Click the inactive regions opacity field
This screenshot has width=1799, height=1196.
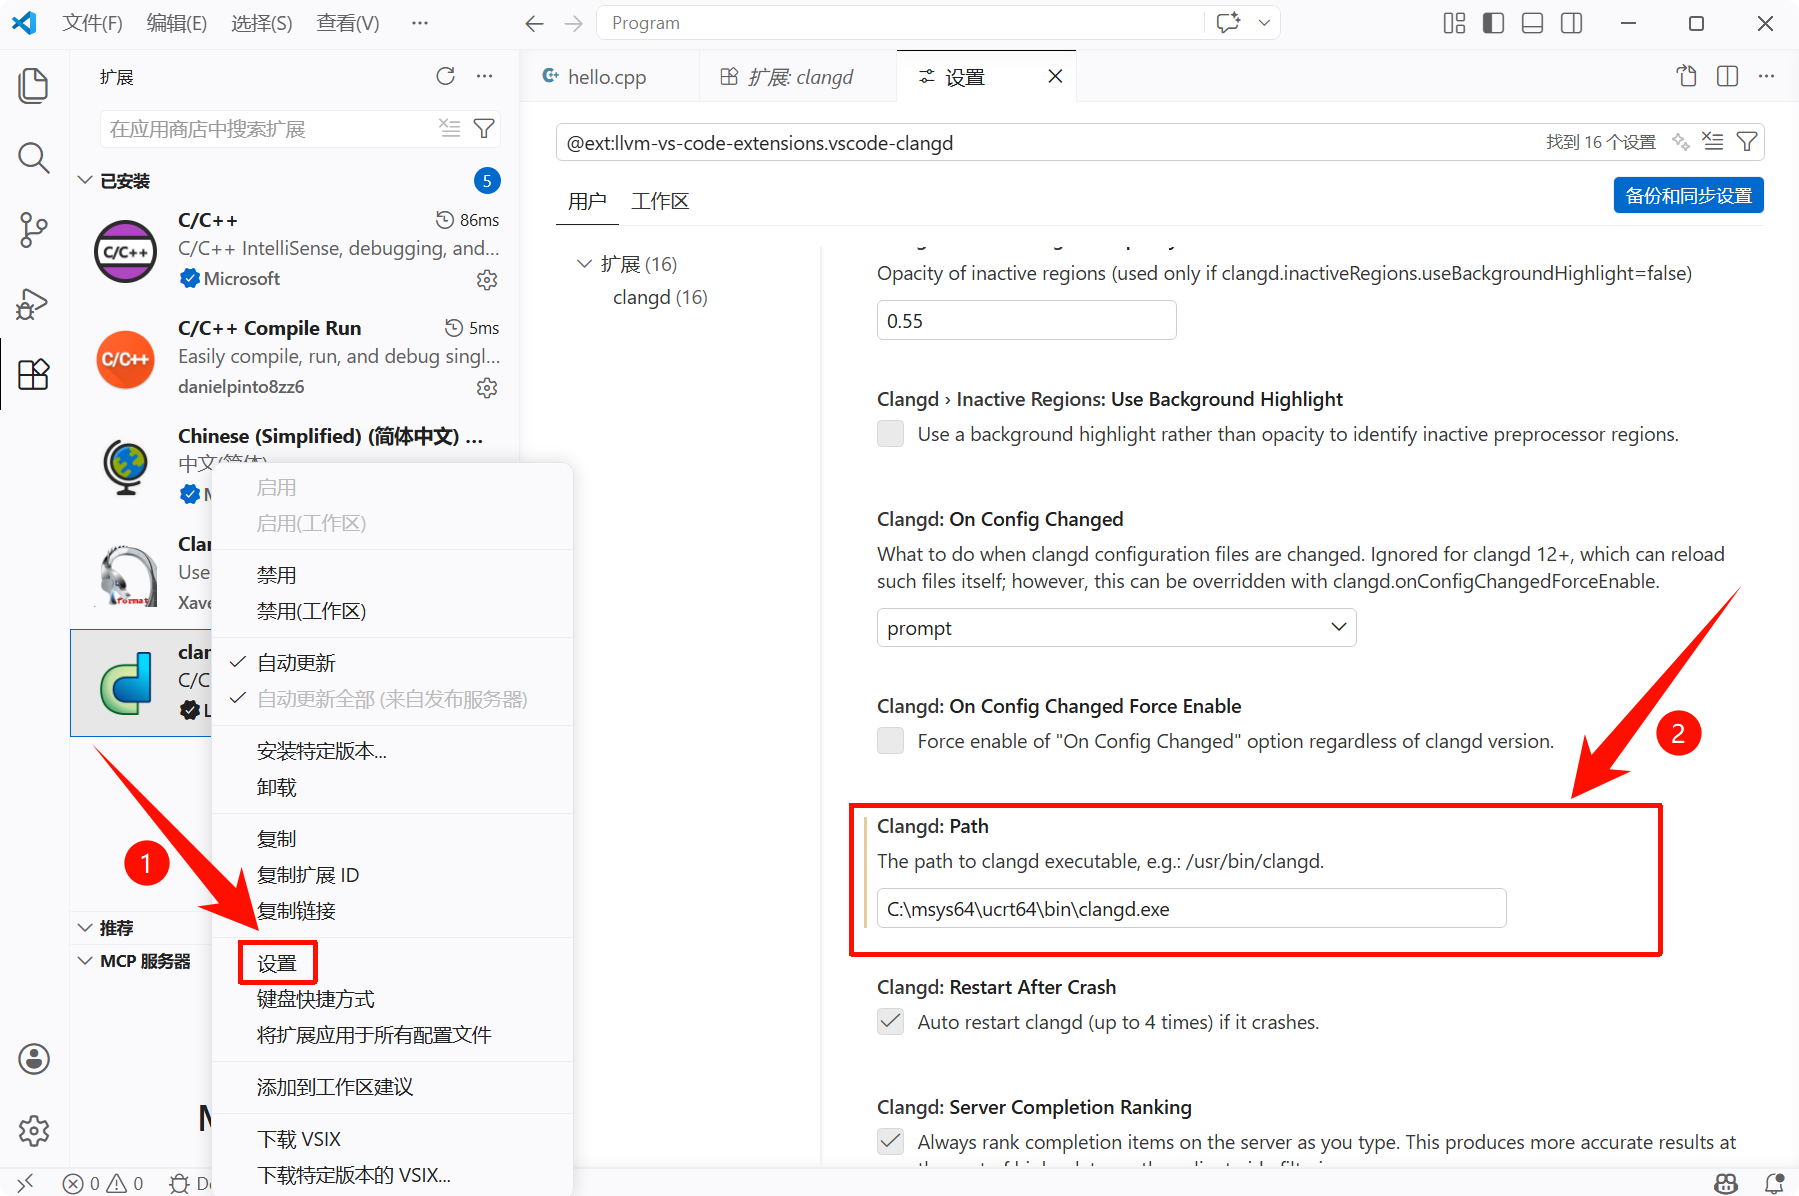click(1026, 321)
